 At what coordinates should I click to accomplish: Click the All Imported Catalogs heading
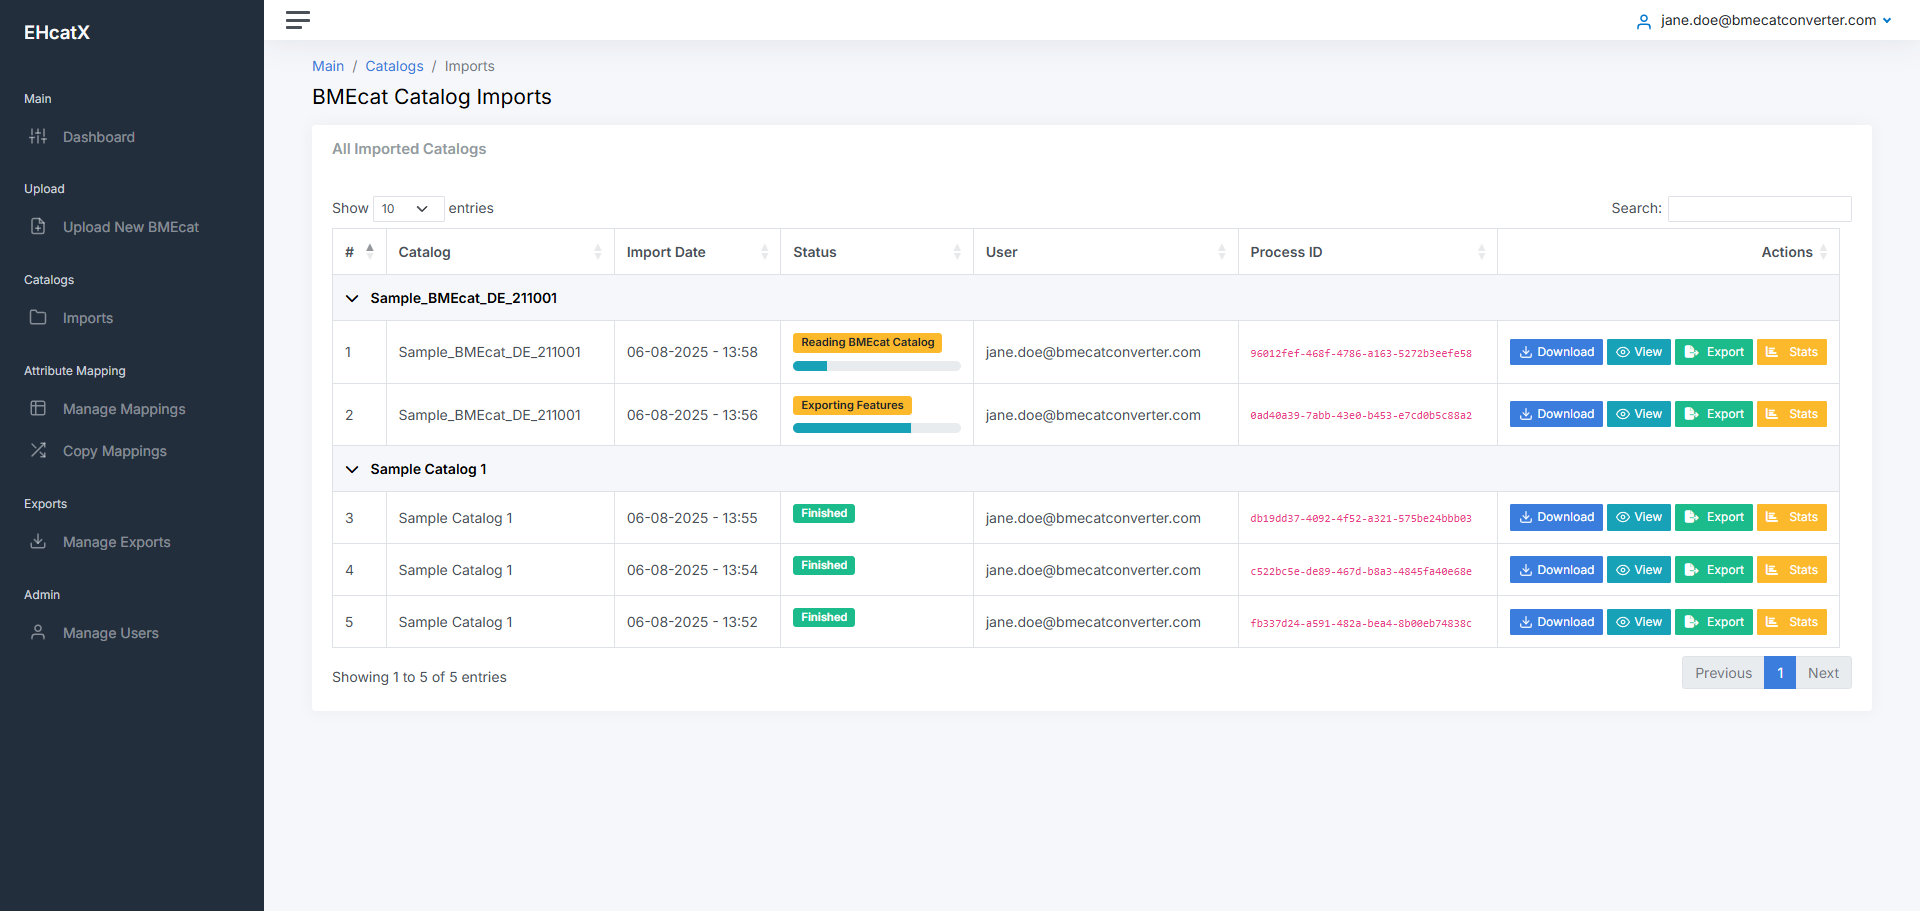tap(409, 149)
